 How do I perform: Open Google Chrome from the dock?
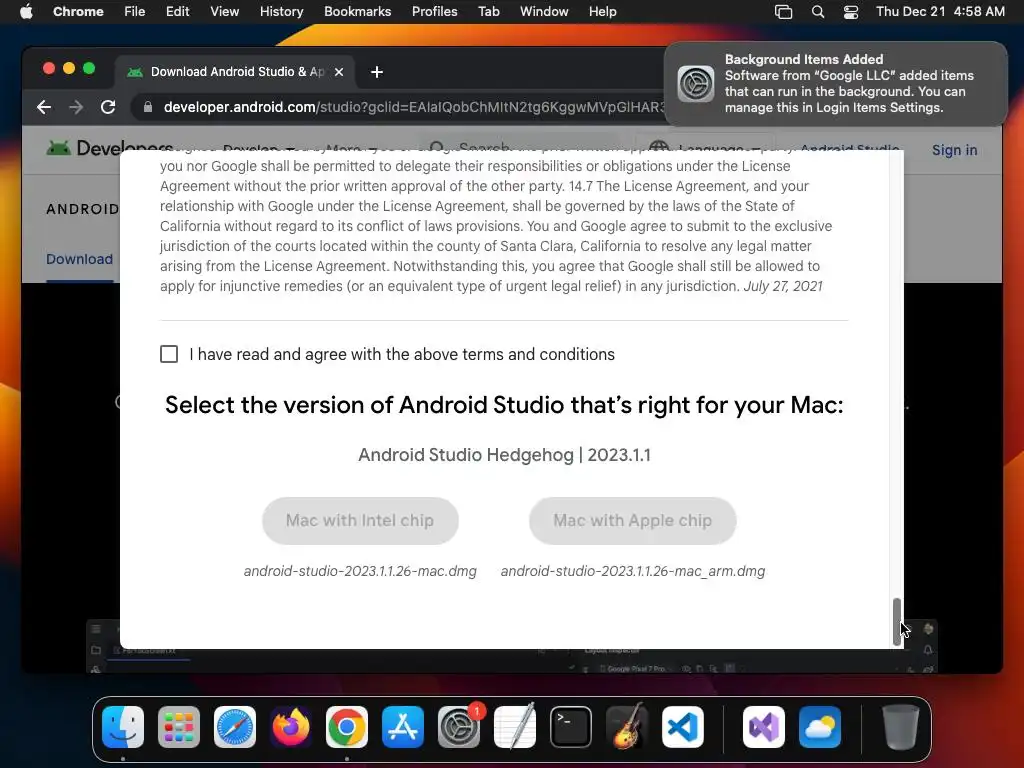point(347,727)
